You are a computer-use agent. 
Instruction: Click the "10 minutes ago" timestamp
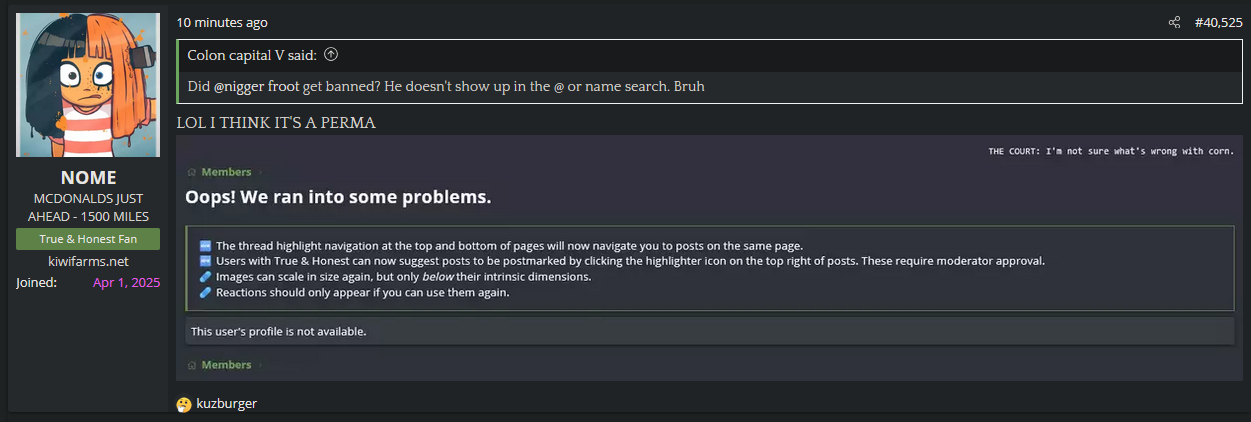pyautogui.click(x=222, y=22)
